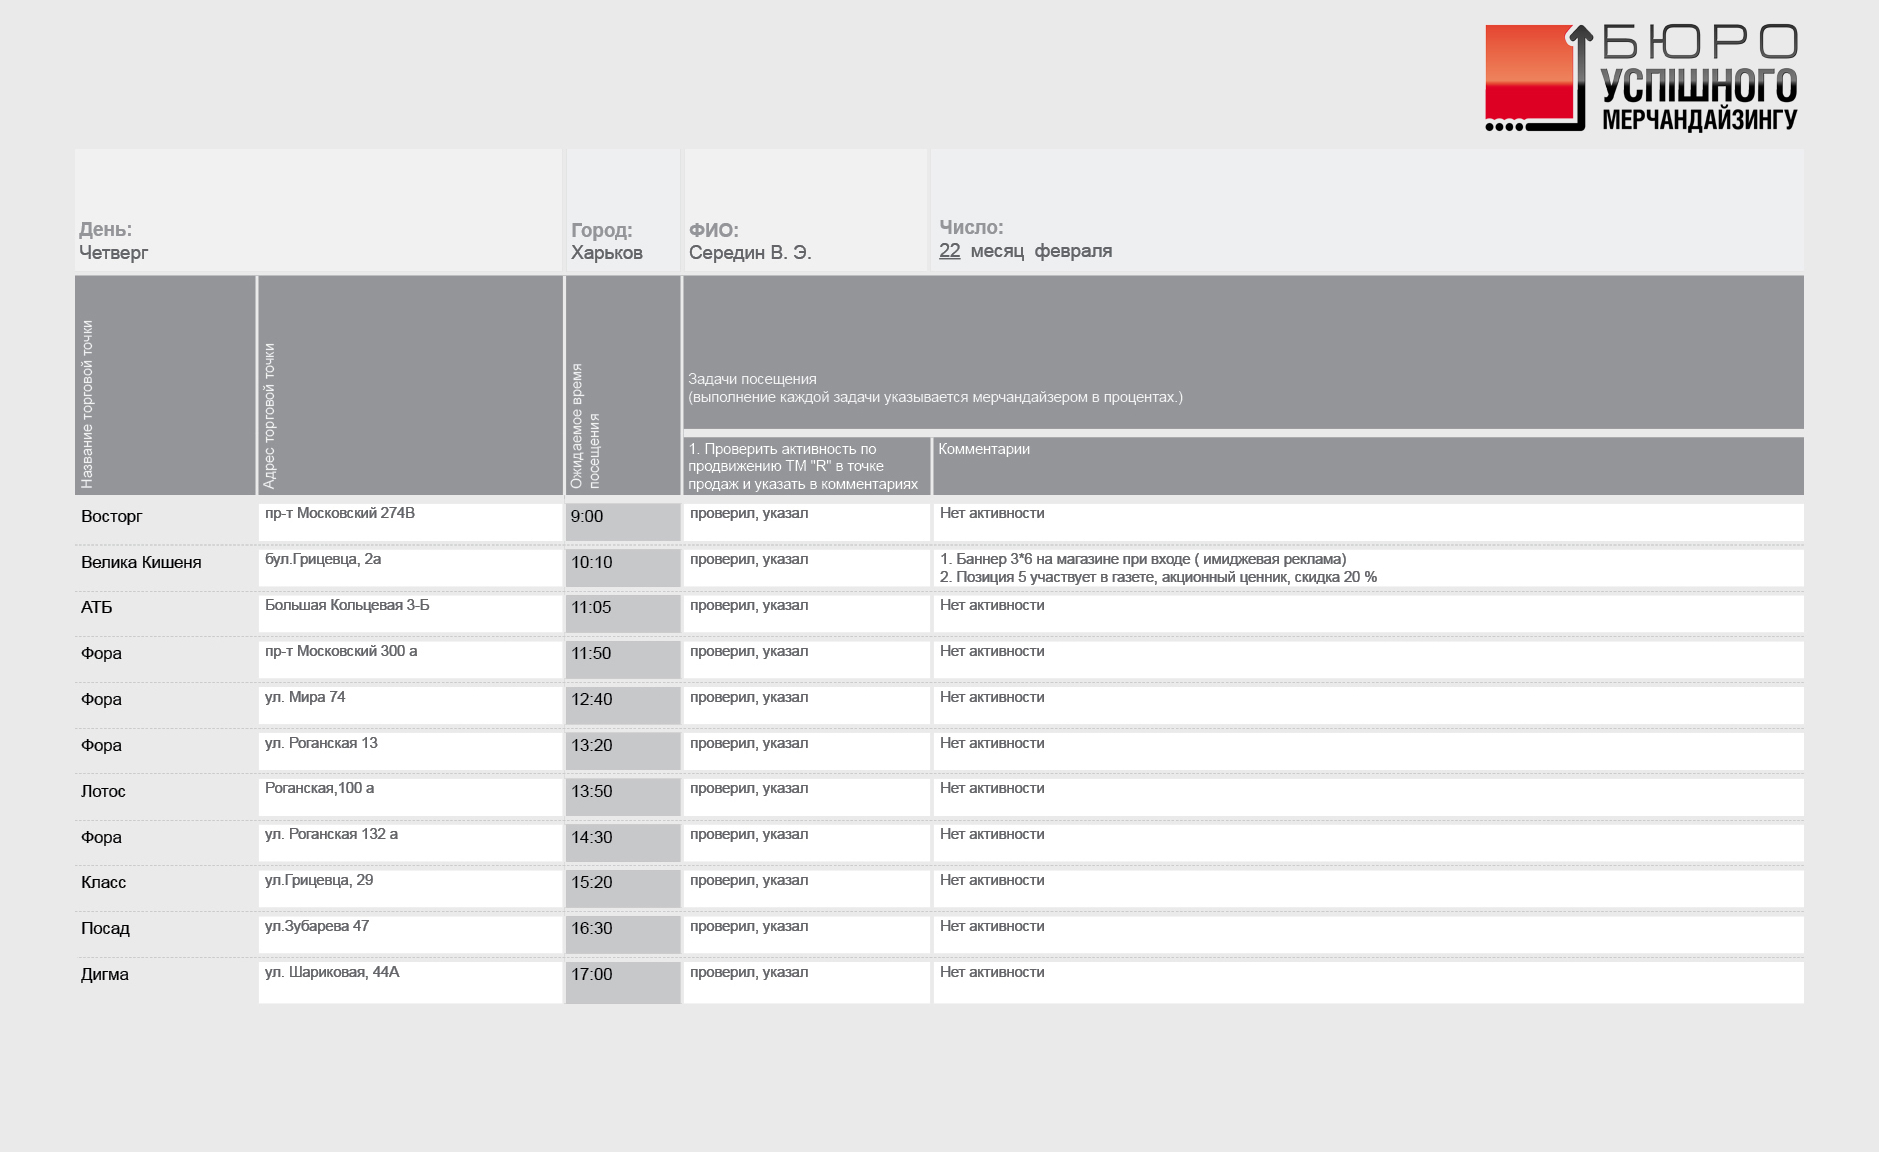This screenshot has height=1152, width=1879.
Task: Click address ул.Зубарева 47
Action: [x=317, y=926]
